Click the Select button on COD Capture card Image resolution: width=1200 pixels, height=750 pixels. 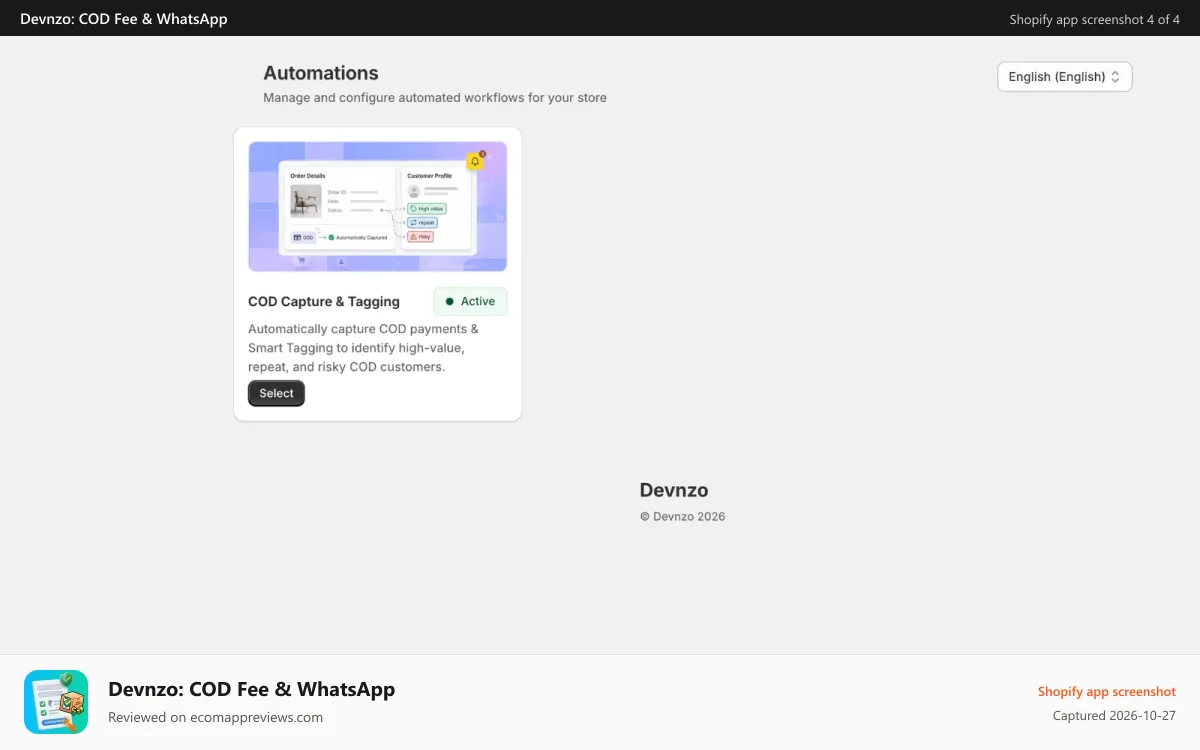pos(276,394)
